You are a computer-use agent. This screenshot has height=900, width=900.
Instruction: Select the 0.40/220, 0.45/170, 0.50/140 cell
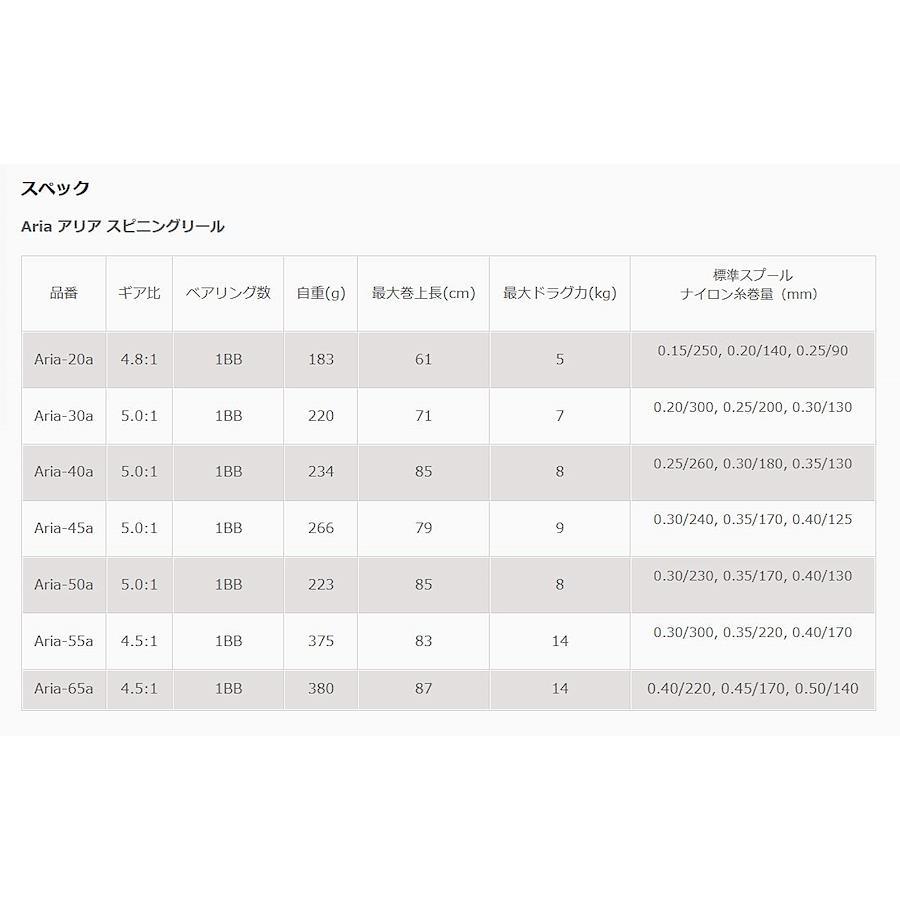pyautogui.click(x=752, y=688)
